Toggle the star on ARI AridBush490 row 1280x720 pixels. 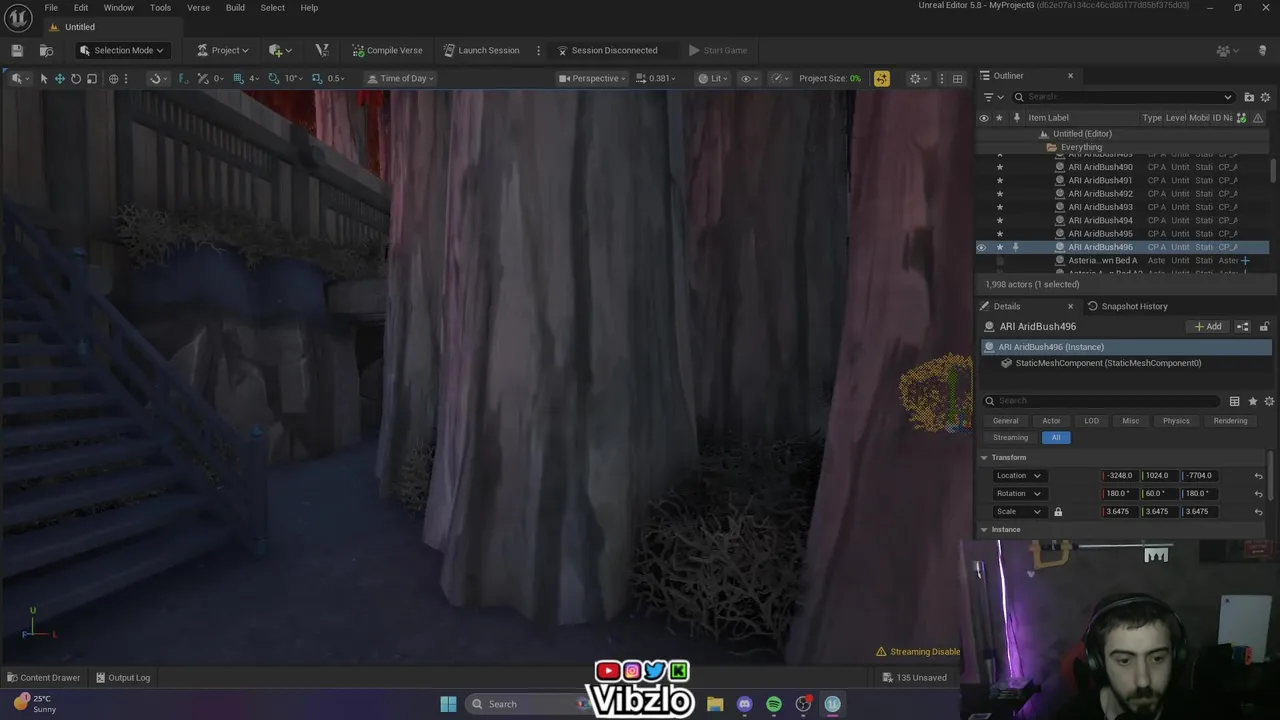(x=999, y=167)
